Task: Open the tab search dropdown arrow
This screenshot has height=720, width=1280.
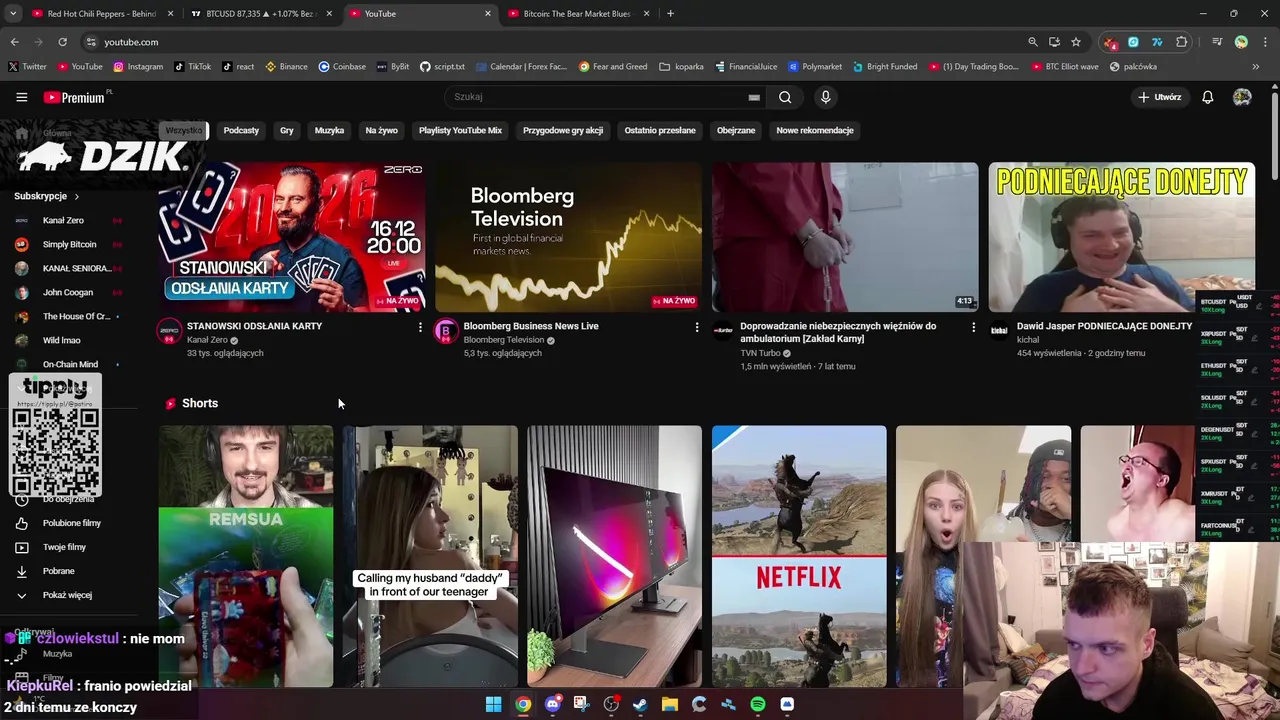Action: pyautogui.click(x=13, y=14)
